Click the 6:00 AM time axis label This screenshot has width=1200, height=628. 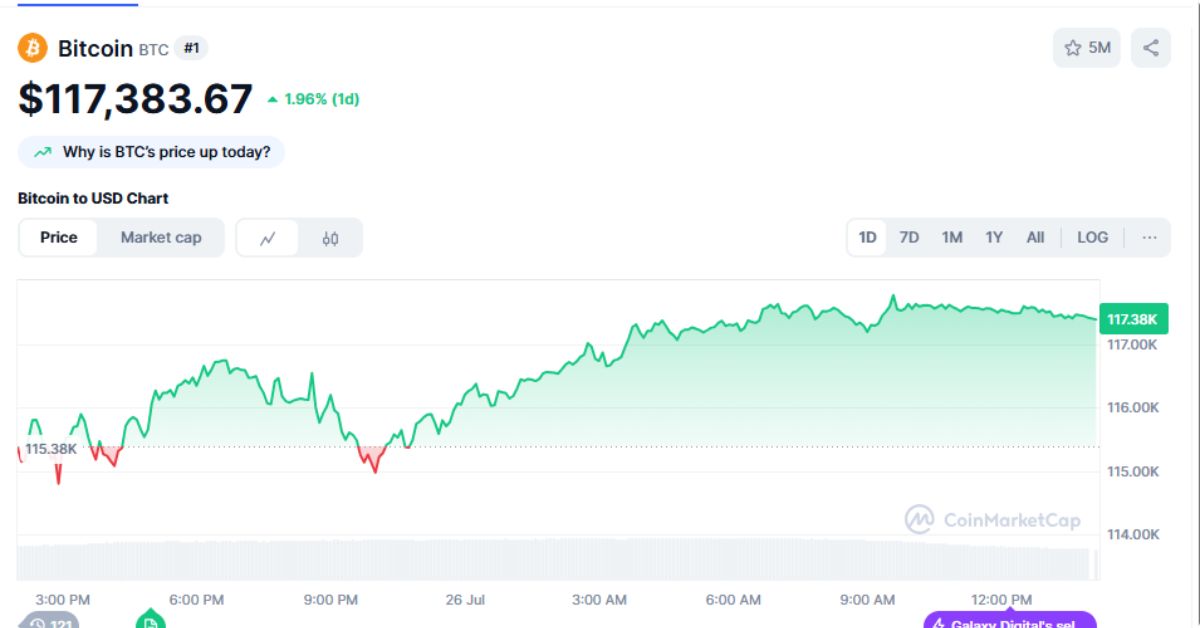(733, 599)
